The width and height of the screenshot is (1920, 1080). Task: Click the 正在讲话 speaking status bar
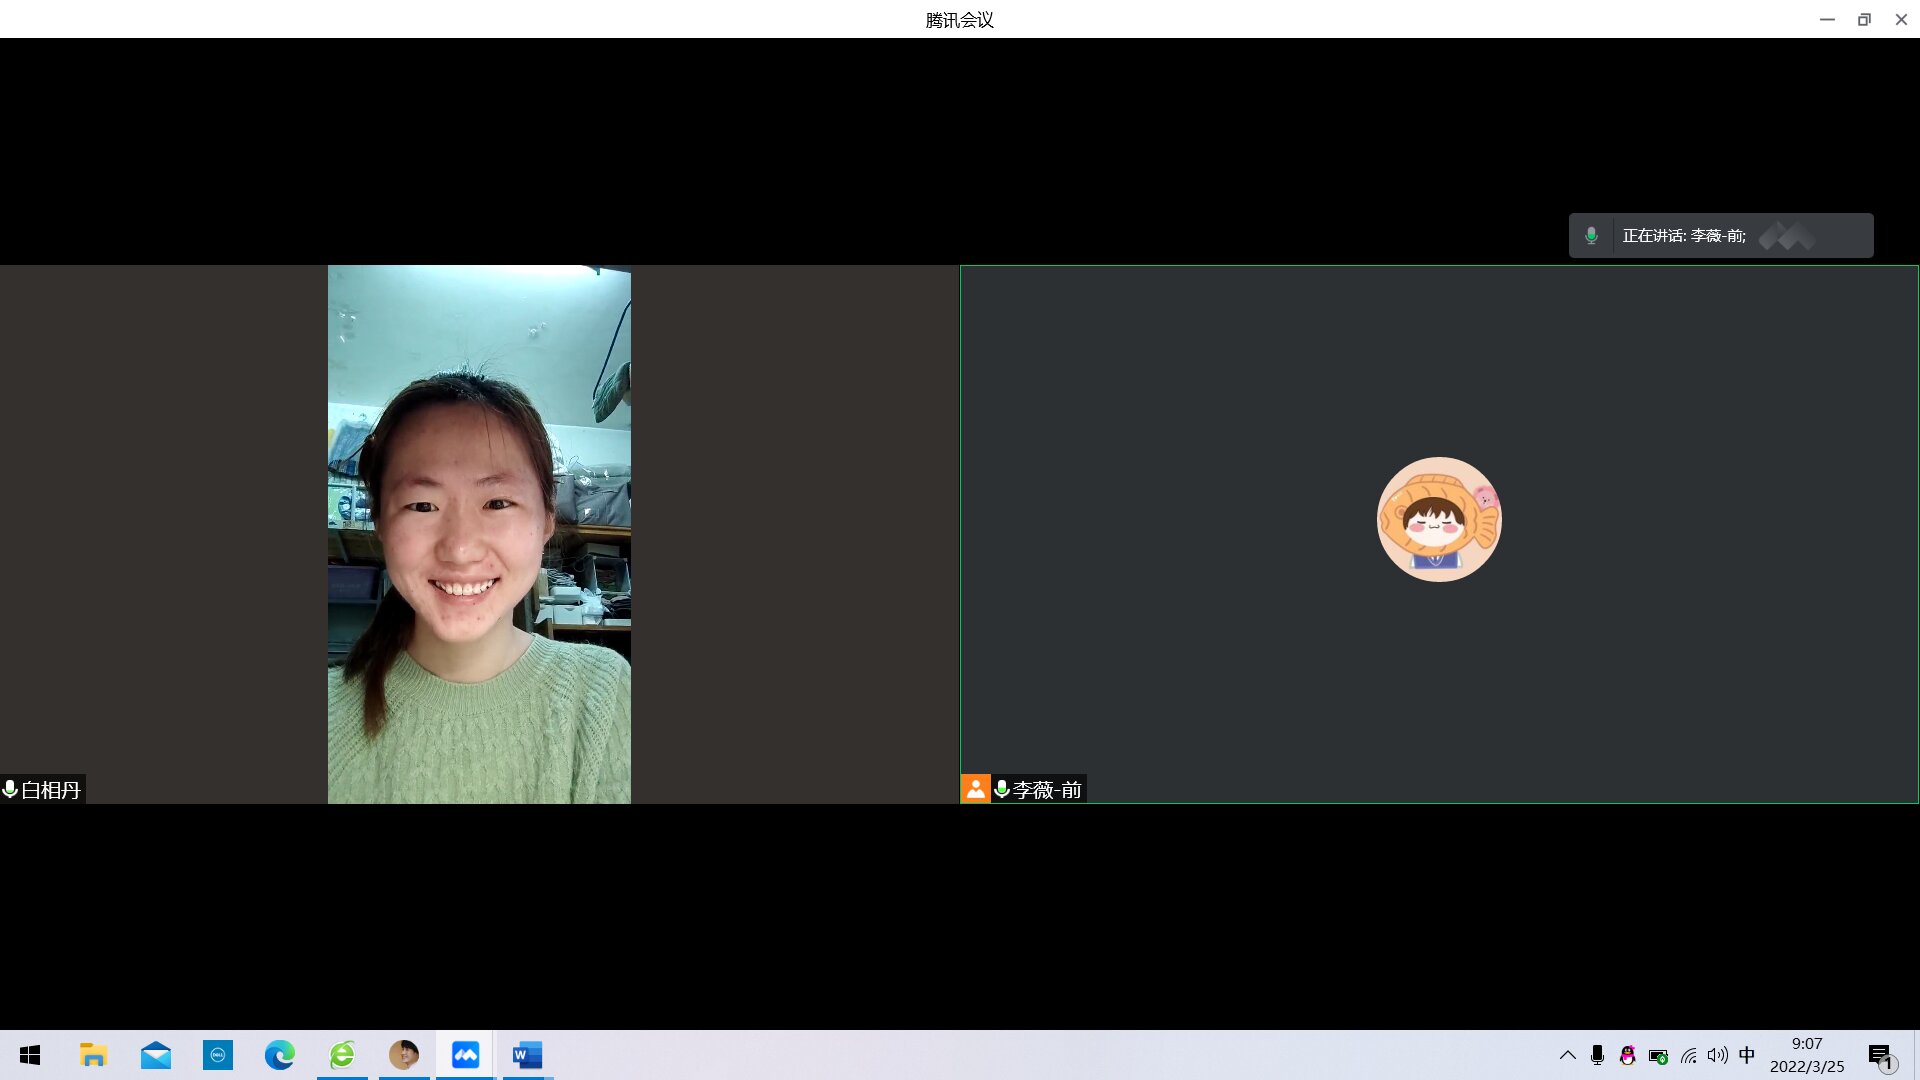[1720, 236]
